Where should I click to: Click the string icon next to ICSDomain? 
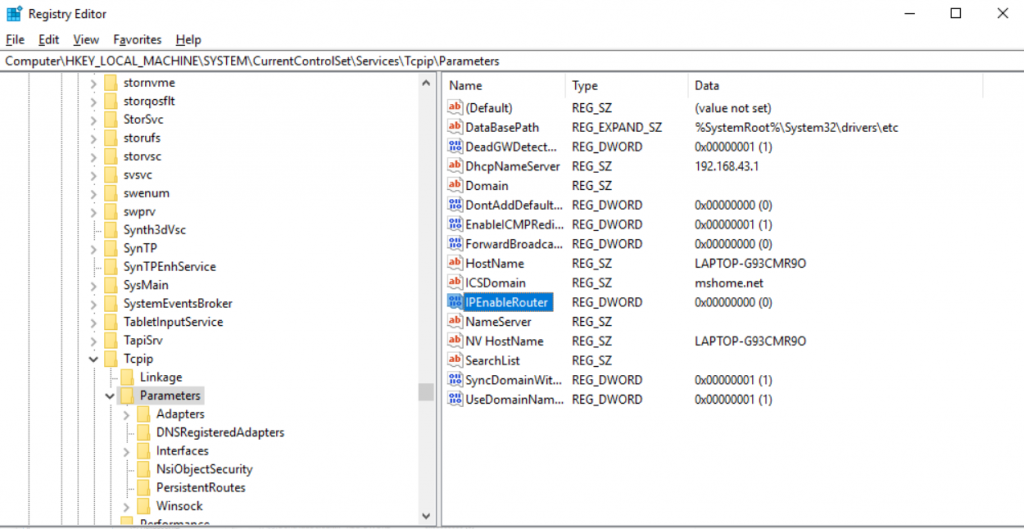(455, 282)
